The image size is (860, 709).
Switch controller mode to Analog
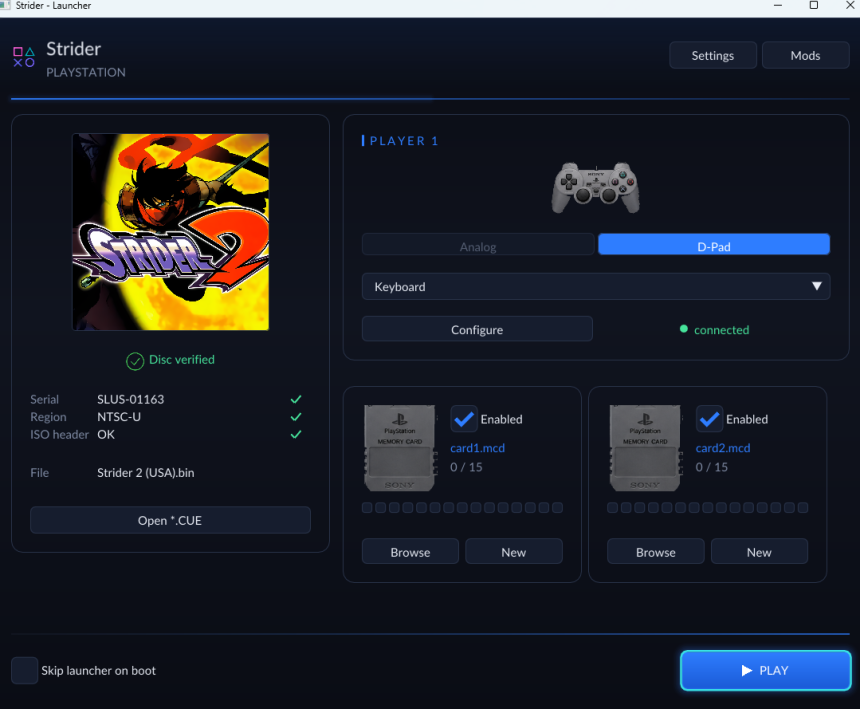(x=478, y=245)
